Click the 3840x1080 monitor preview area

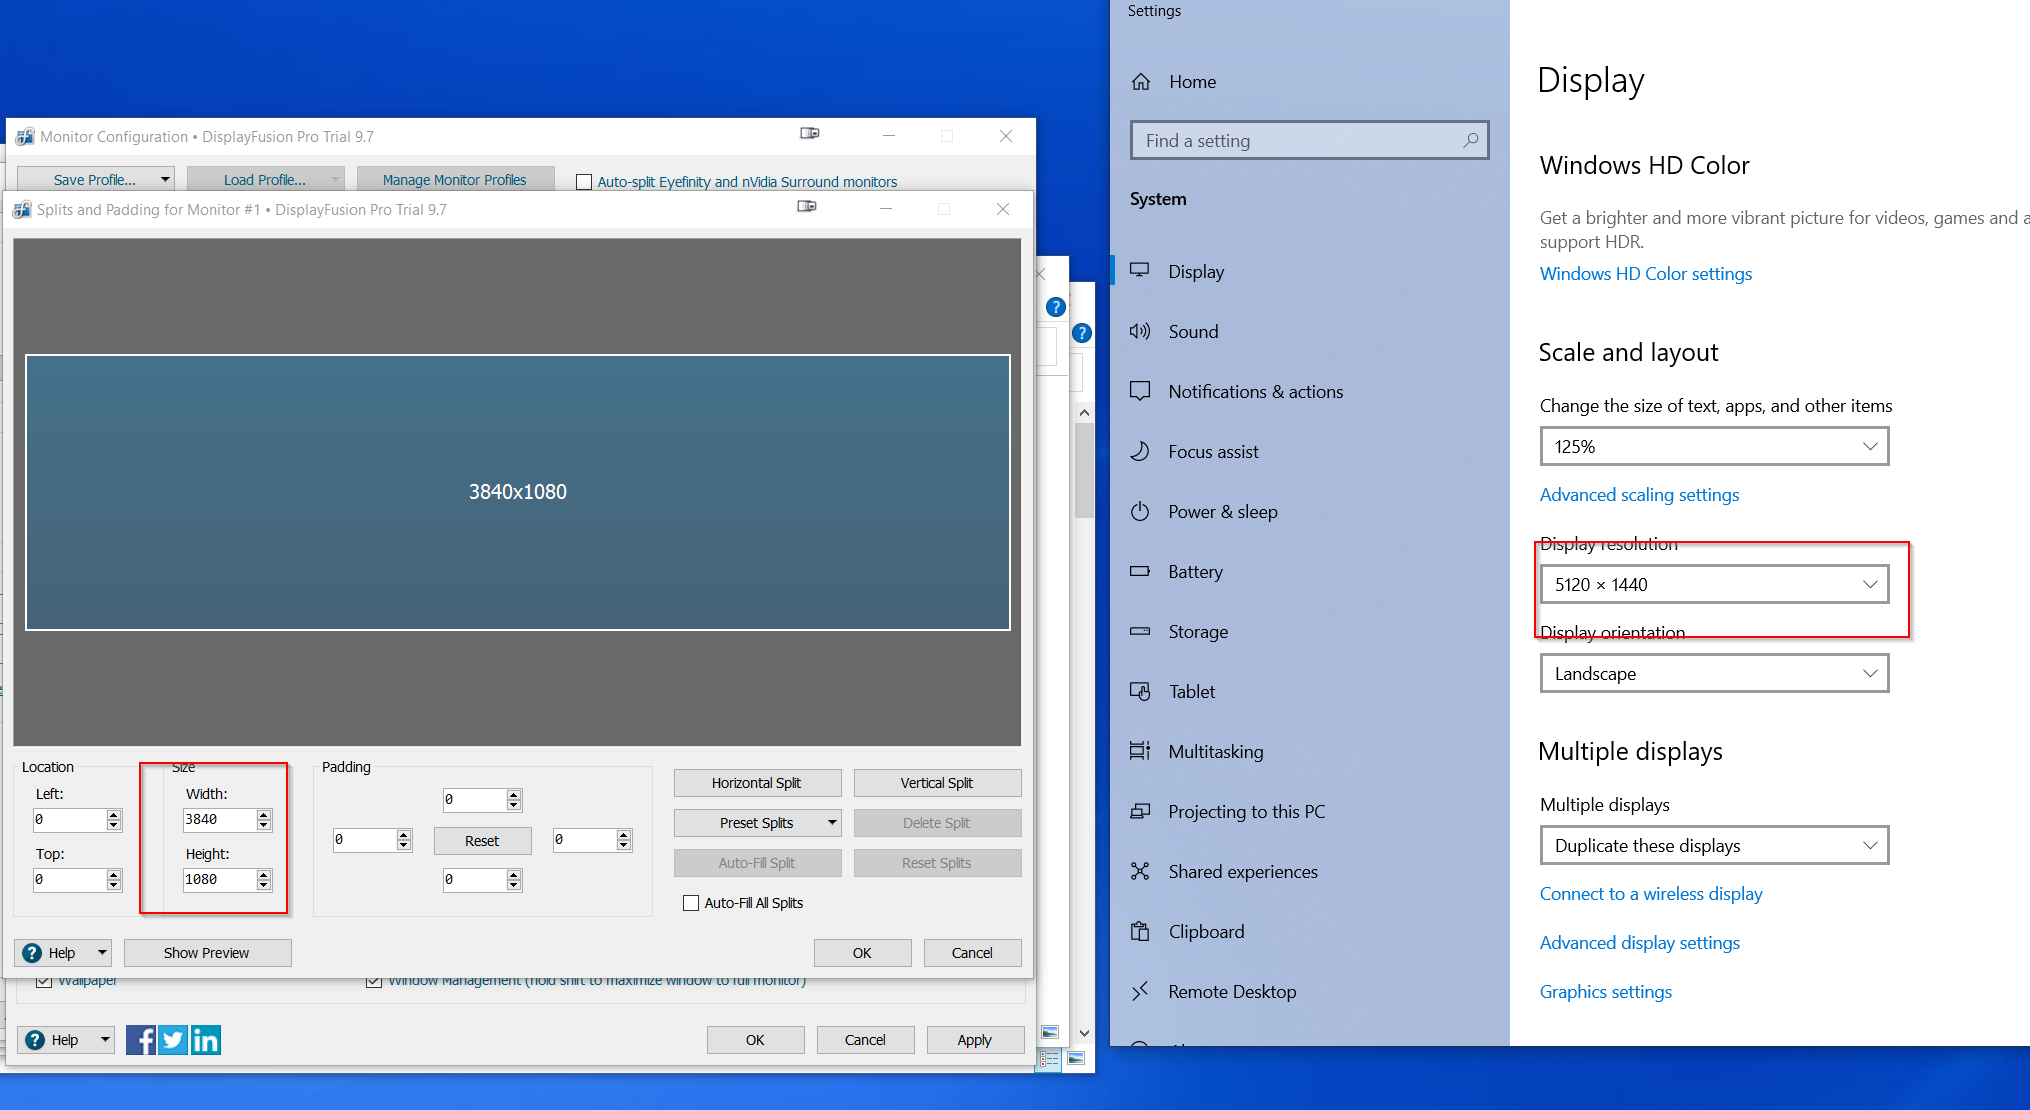pos(518,492)
